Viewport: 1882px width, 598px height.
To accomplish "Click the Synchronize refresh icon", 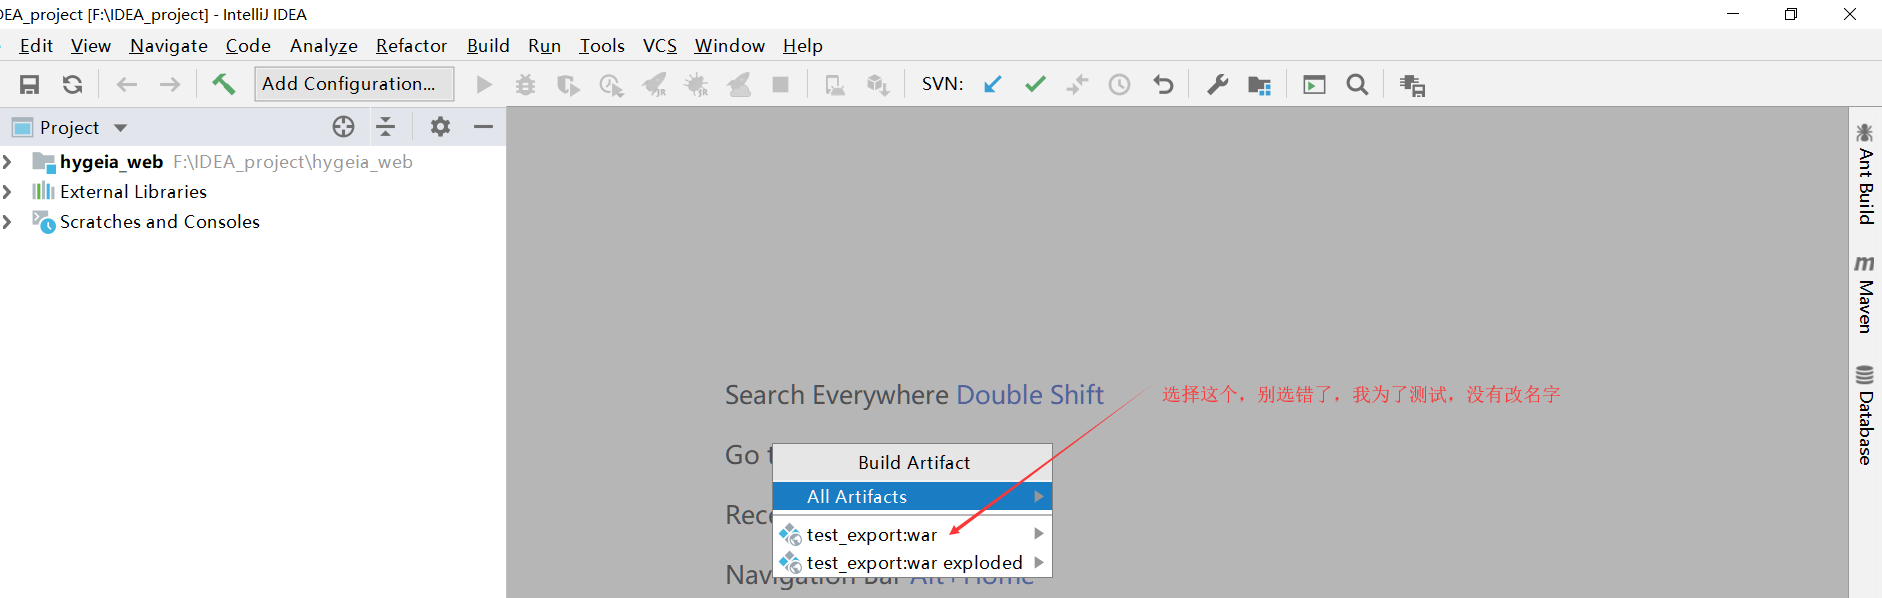I will point(72,85).
